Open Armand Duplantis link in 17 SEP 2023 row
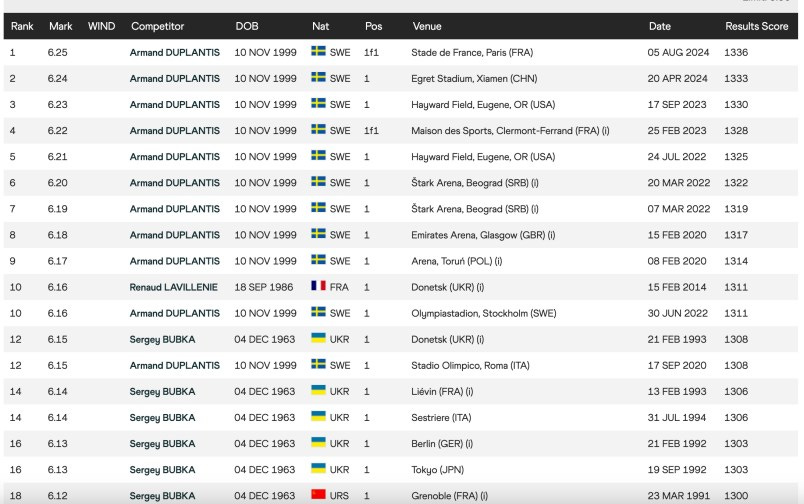 [x=174, y=105]
